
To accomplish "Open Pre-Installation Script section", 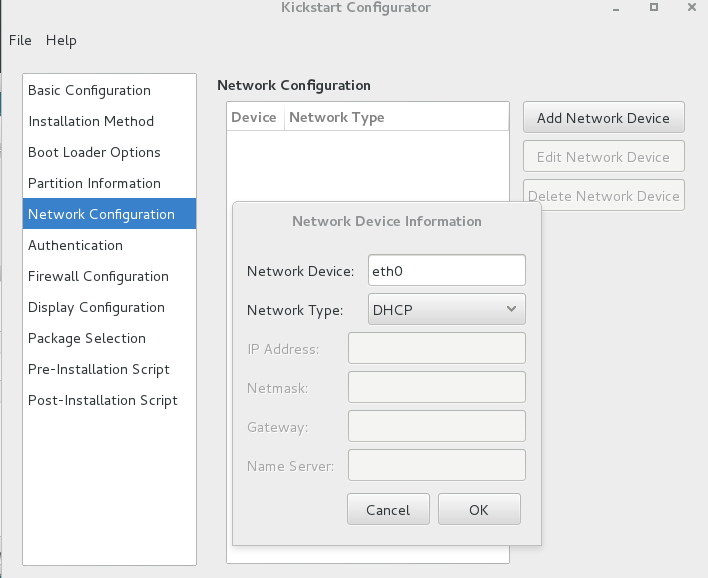I will [x=109, y=369].
